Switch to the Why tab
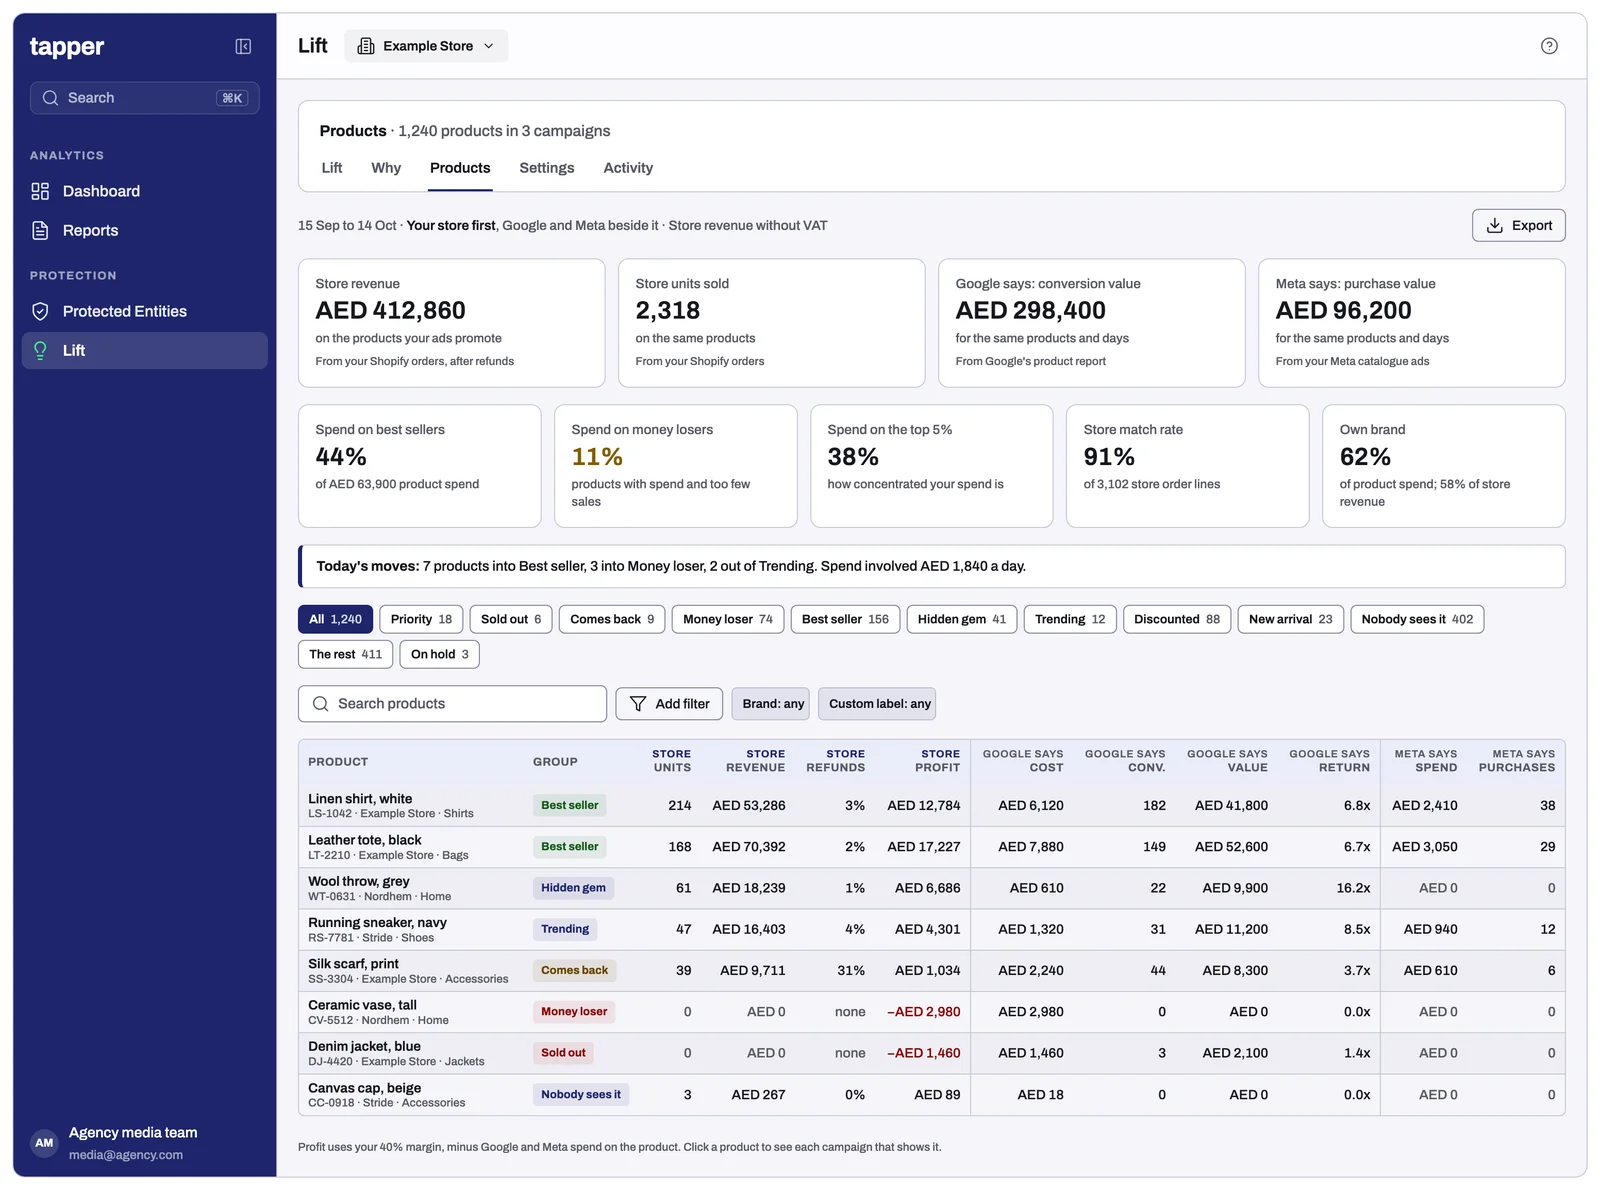Viewport: 1600px width, 1190px height. click(386, 168)
